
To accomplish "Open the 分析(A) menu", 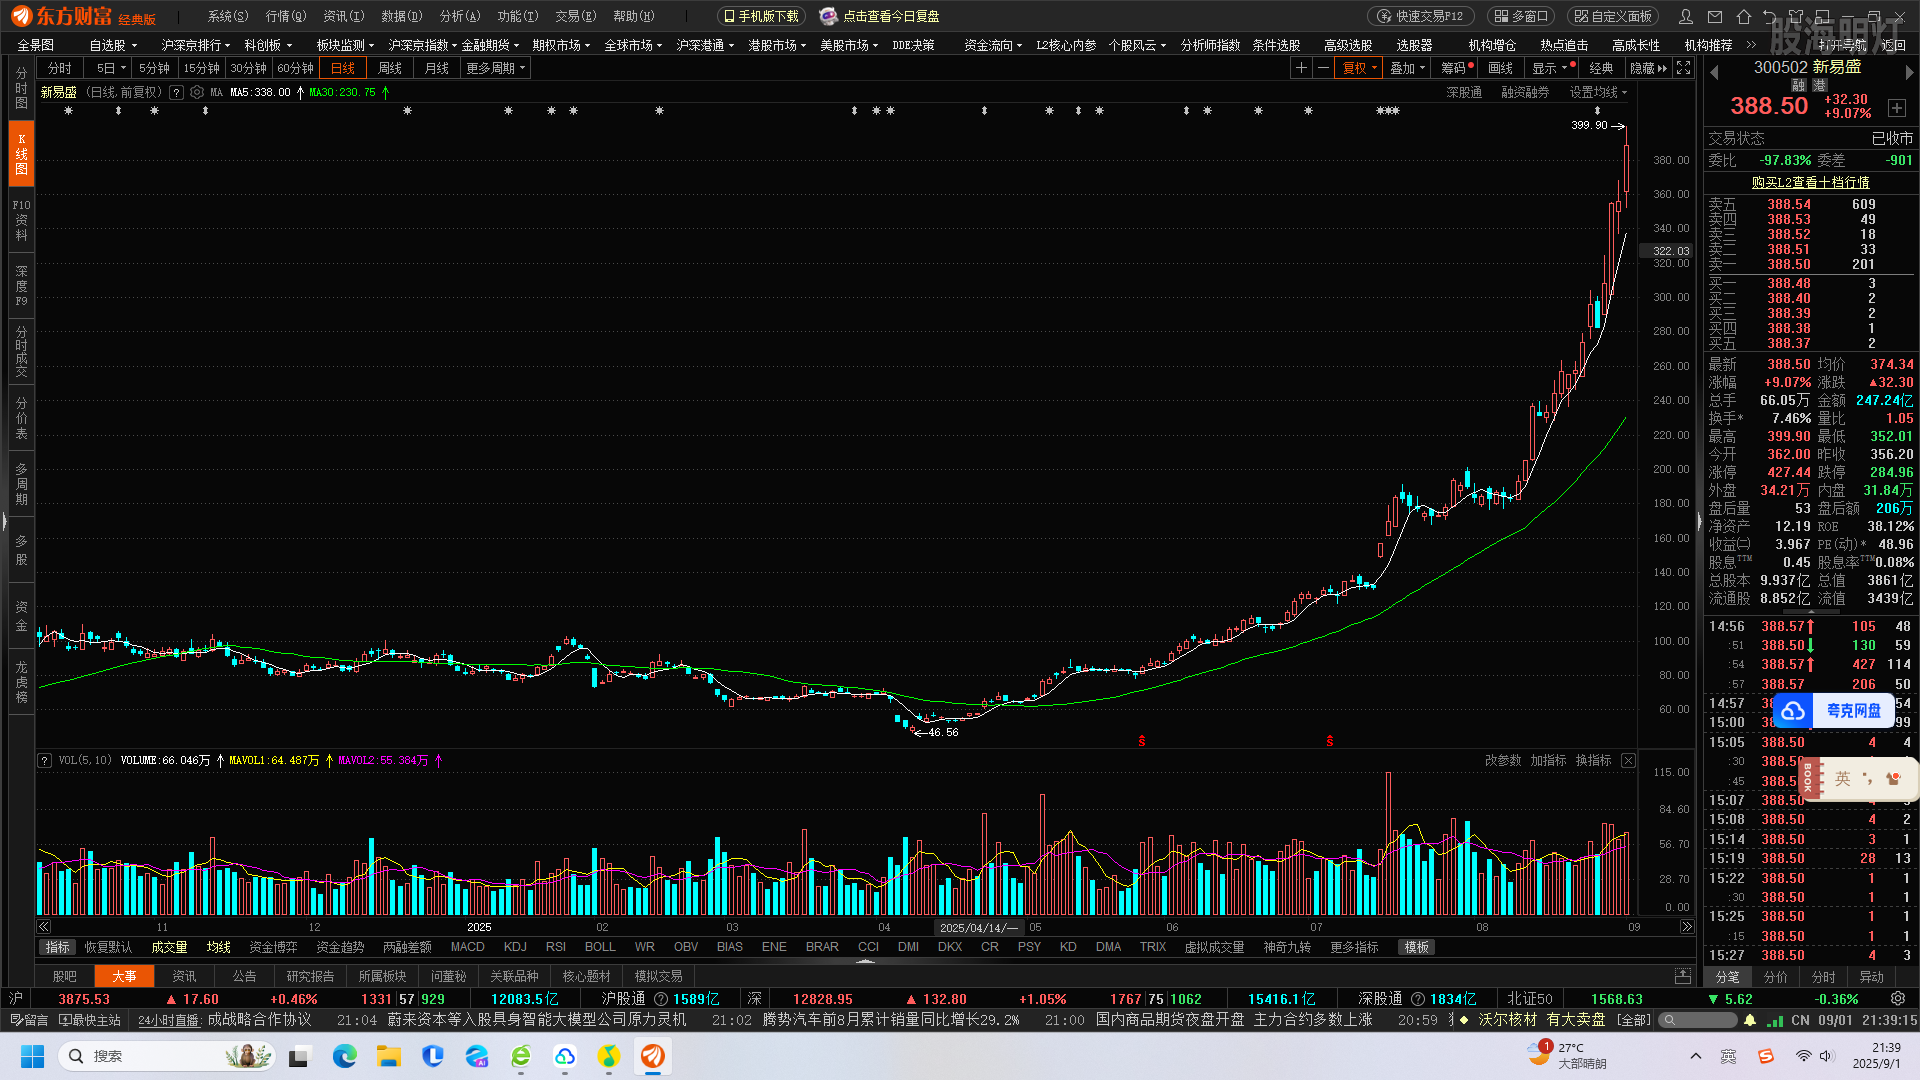I will 460,16.
